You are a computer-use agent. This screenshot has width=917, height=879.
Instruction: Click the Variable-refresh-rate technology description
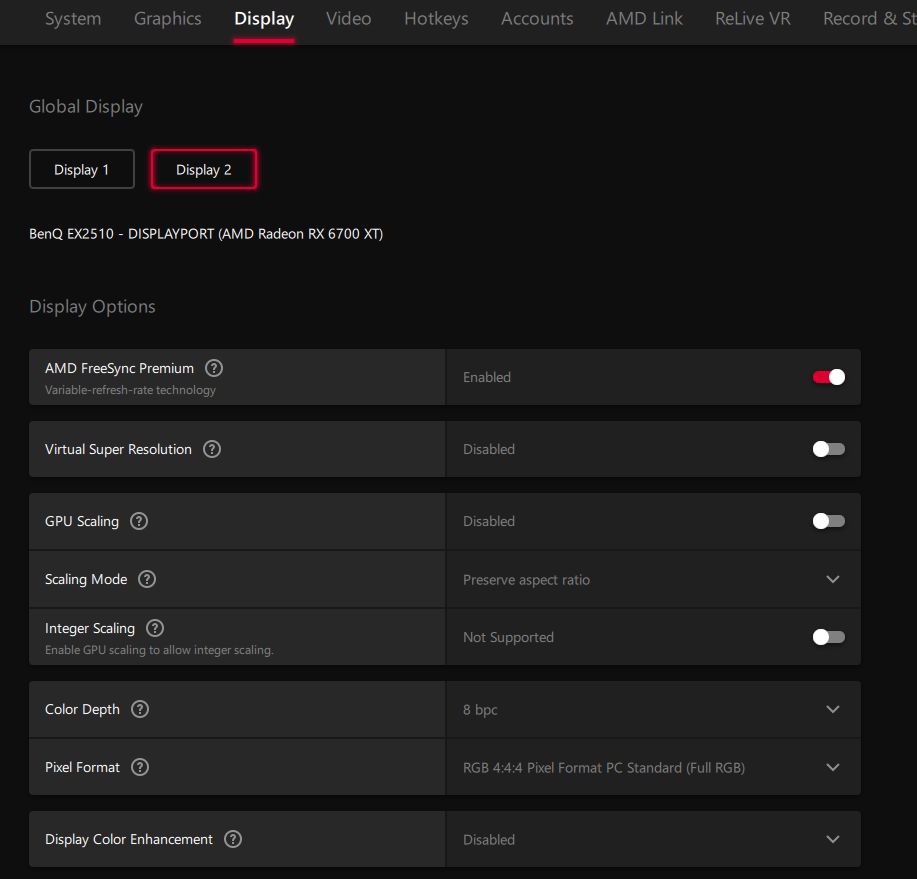point(130,390)
